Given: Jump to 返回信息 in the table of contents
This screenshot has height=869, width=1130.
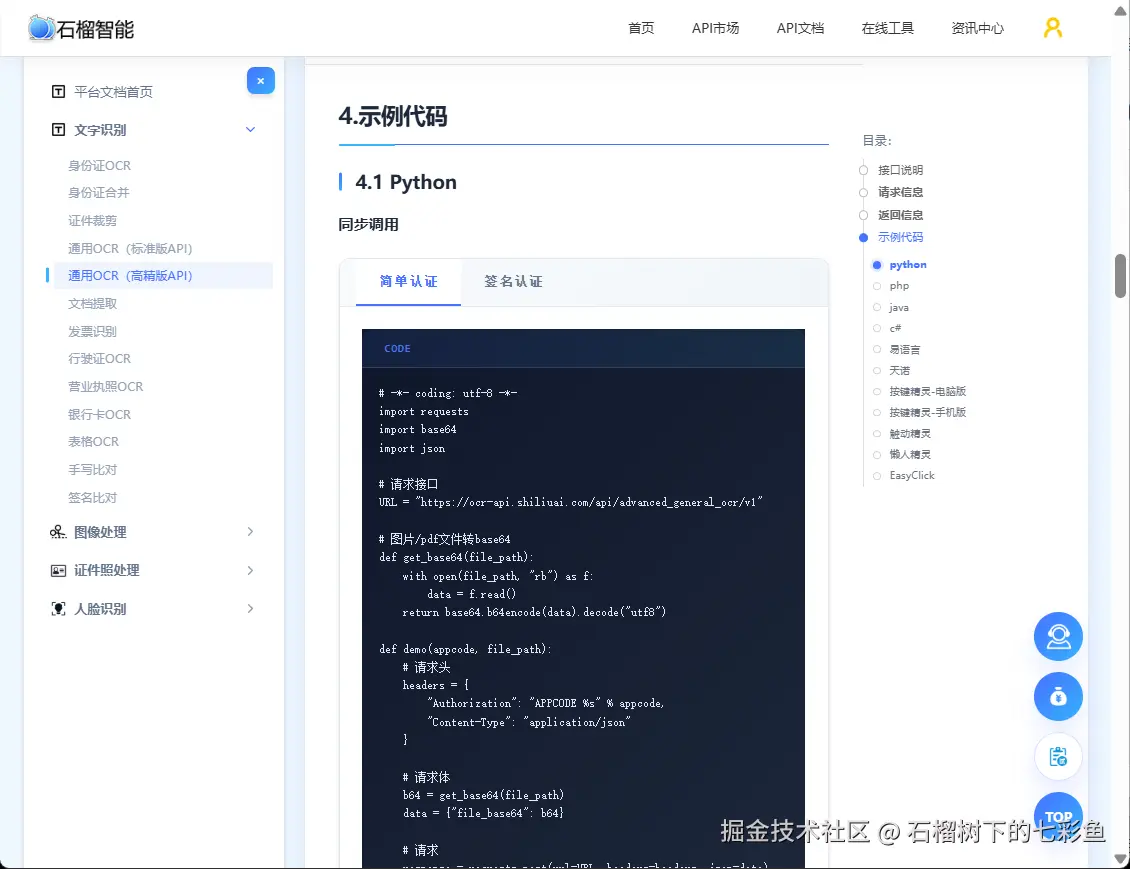Looking at the screenshot, I should pos(900,215).
